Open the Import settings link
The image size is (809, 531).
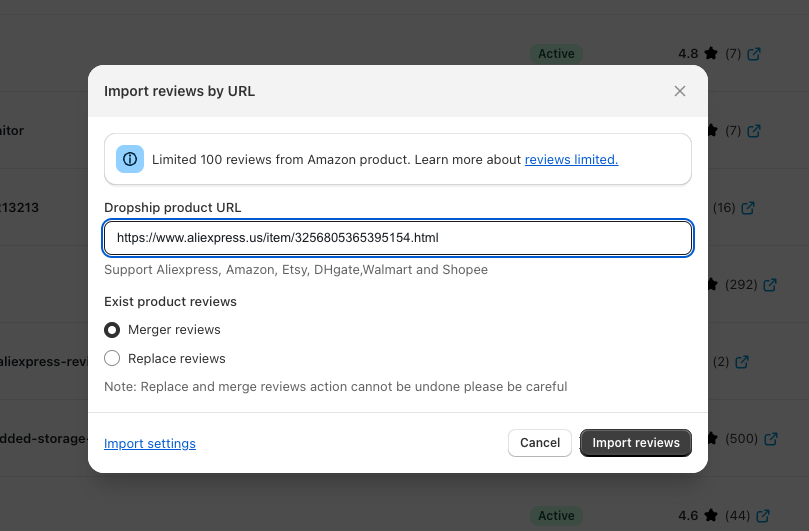[150, 443]
